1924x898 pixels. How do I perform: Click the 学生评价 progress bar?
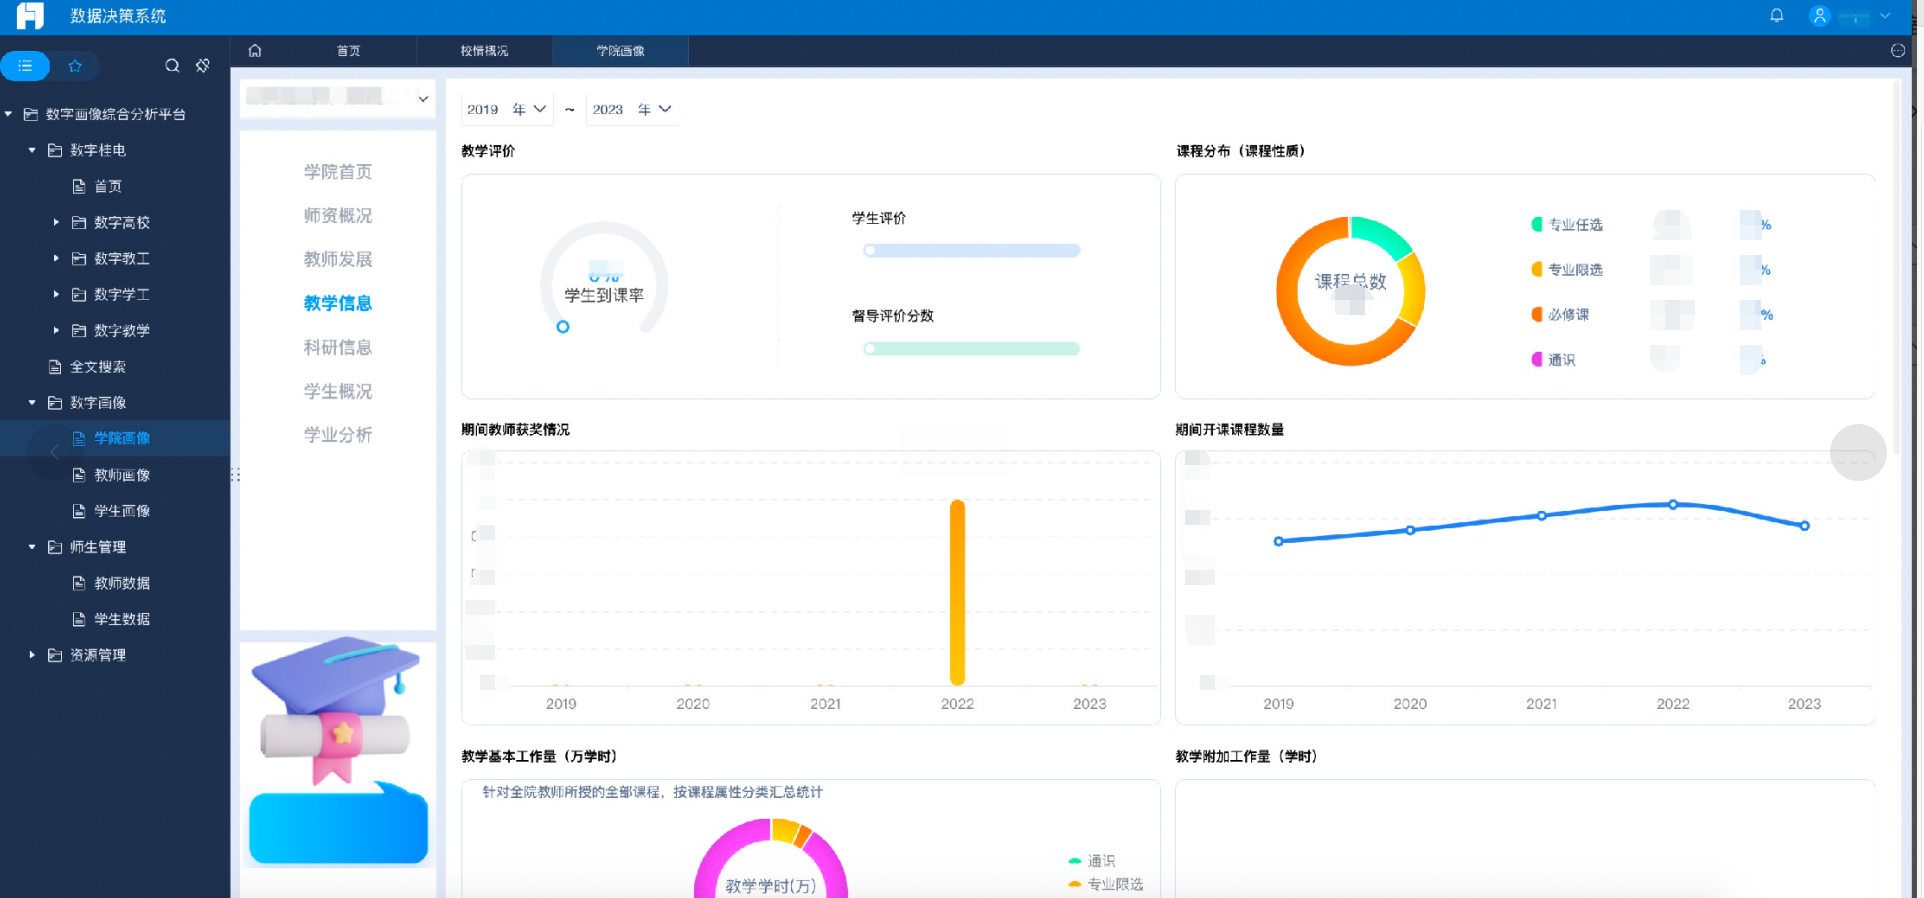point(971,251)
